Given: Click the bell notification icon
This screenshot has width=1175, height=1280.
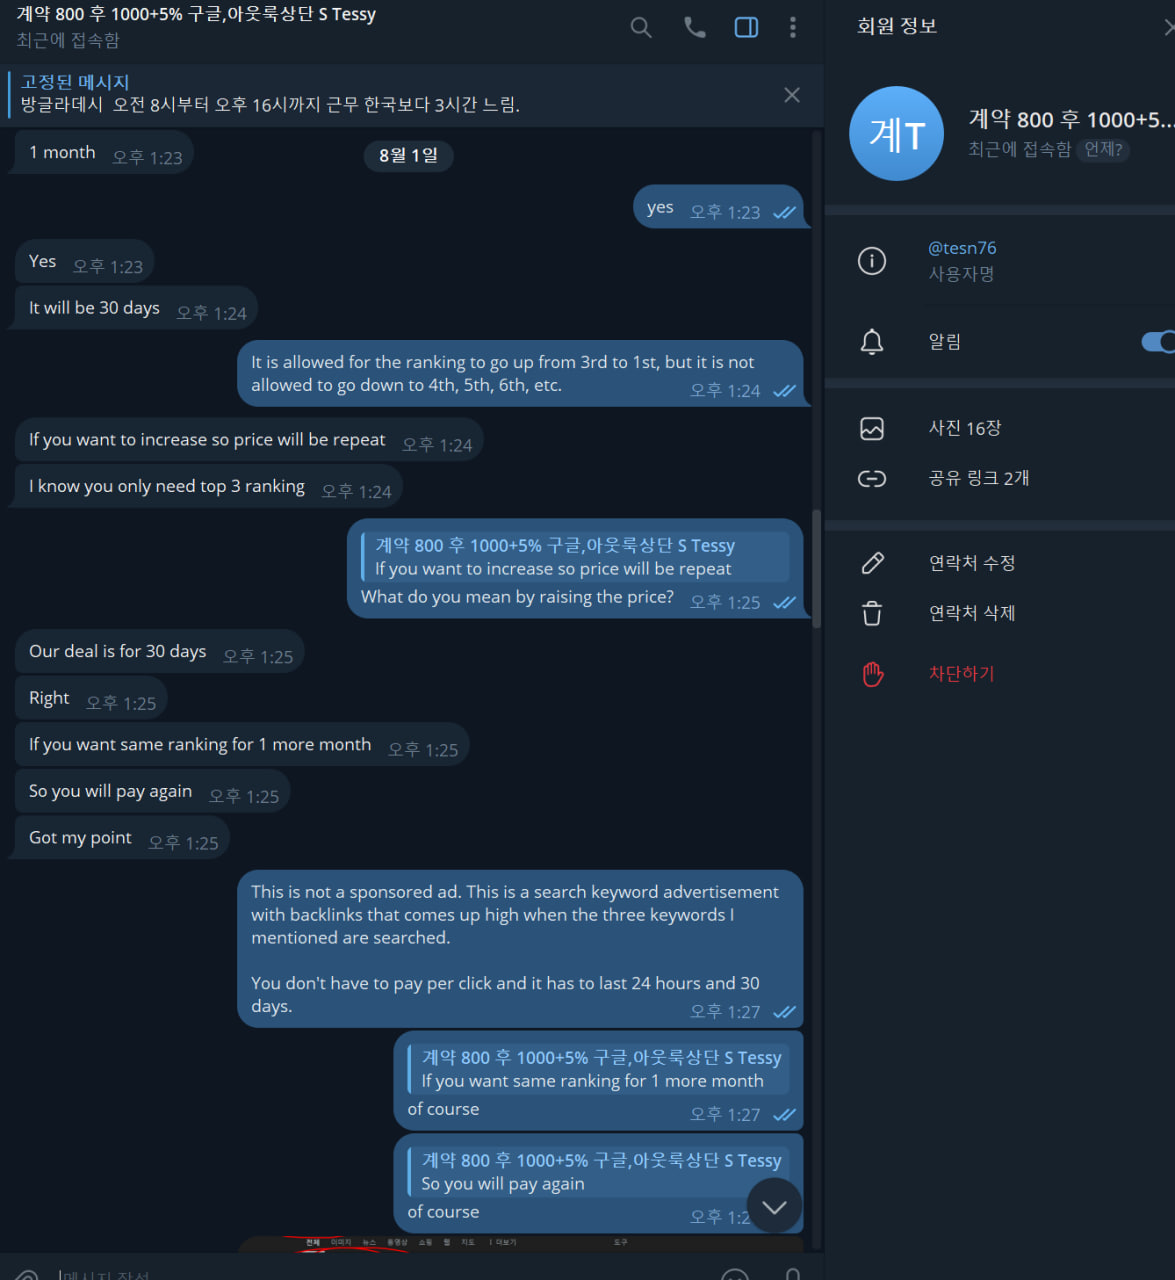Looking at the screenshot, I should pos(872,342).
